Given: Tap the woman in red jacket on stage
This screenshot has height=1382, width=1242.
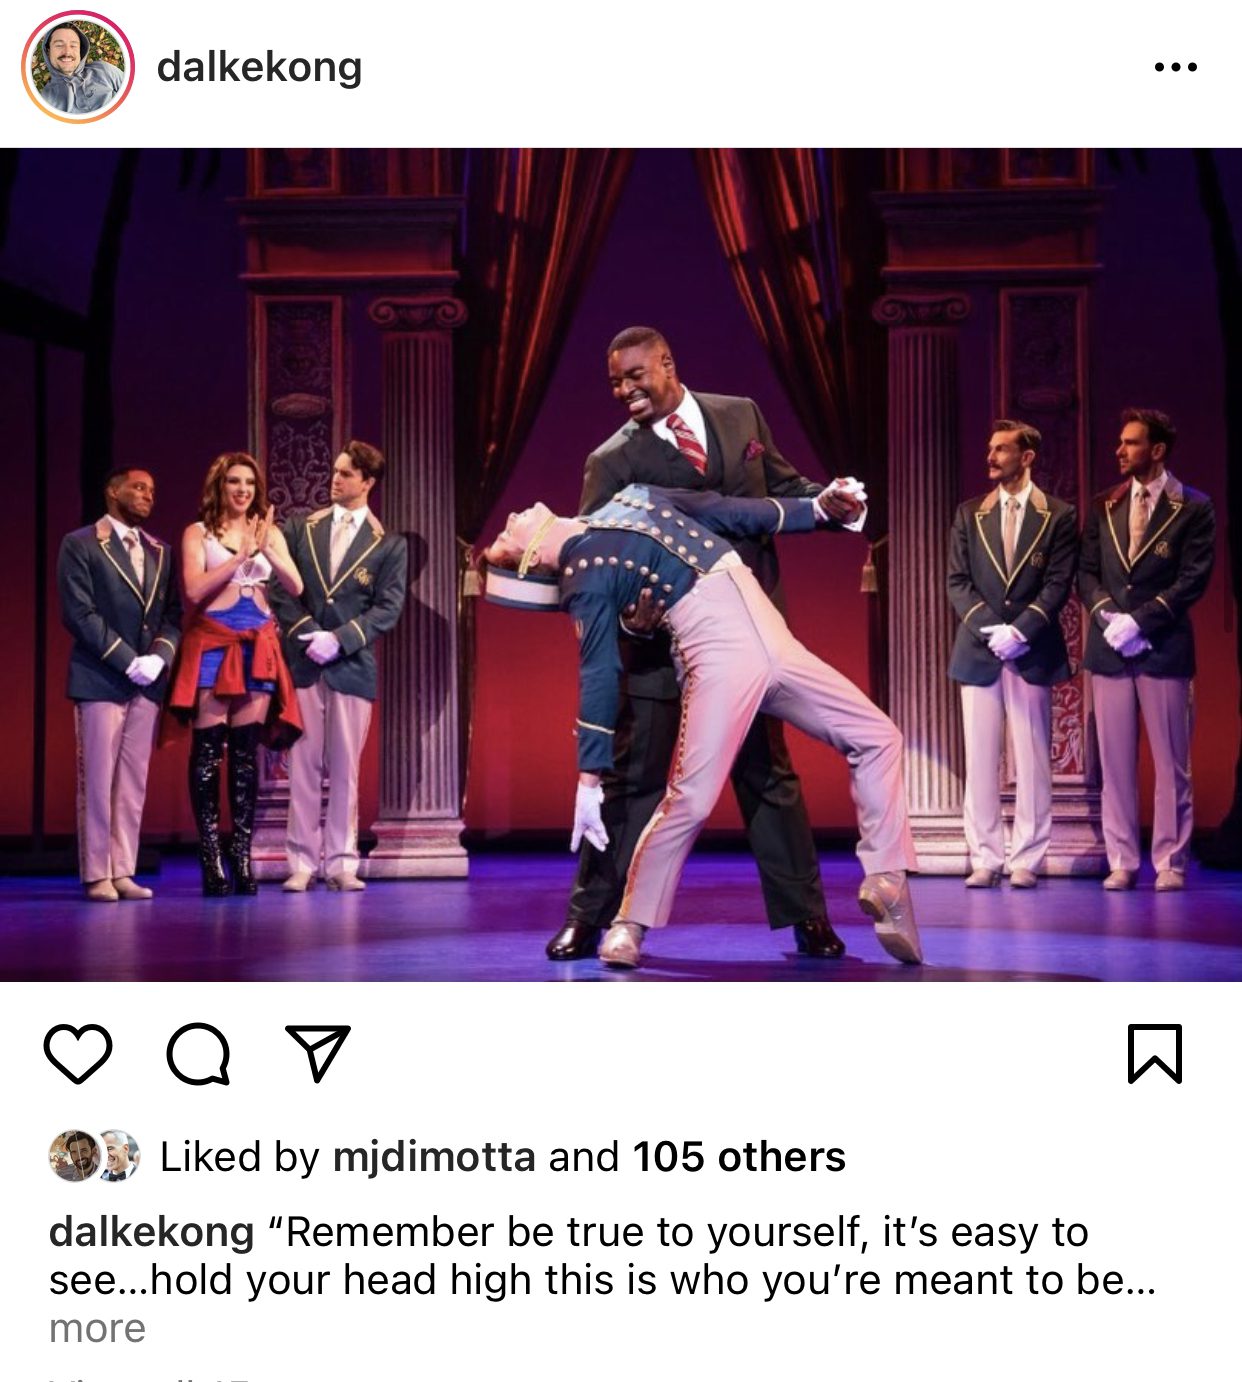Looking at the screenshot, I should (233, 670).
